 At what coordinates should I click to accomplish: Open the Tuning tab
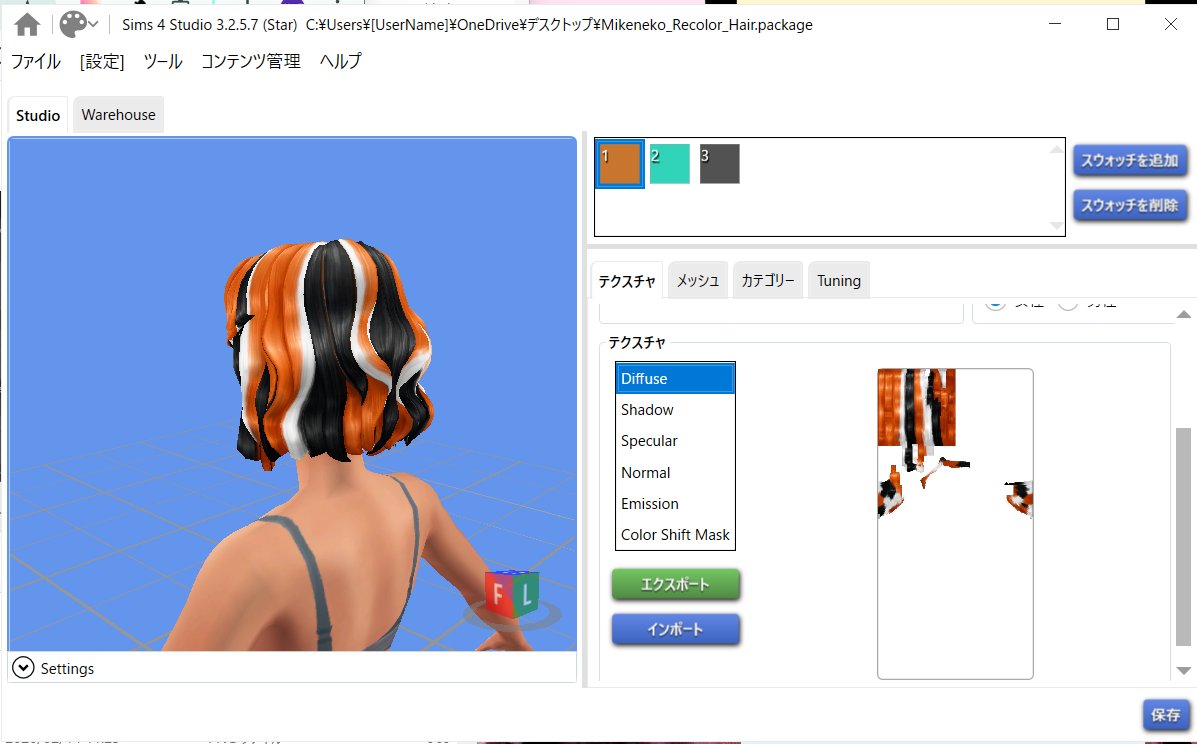[839, 281]
